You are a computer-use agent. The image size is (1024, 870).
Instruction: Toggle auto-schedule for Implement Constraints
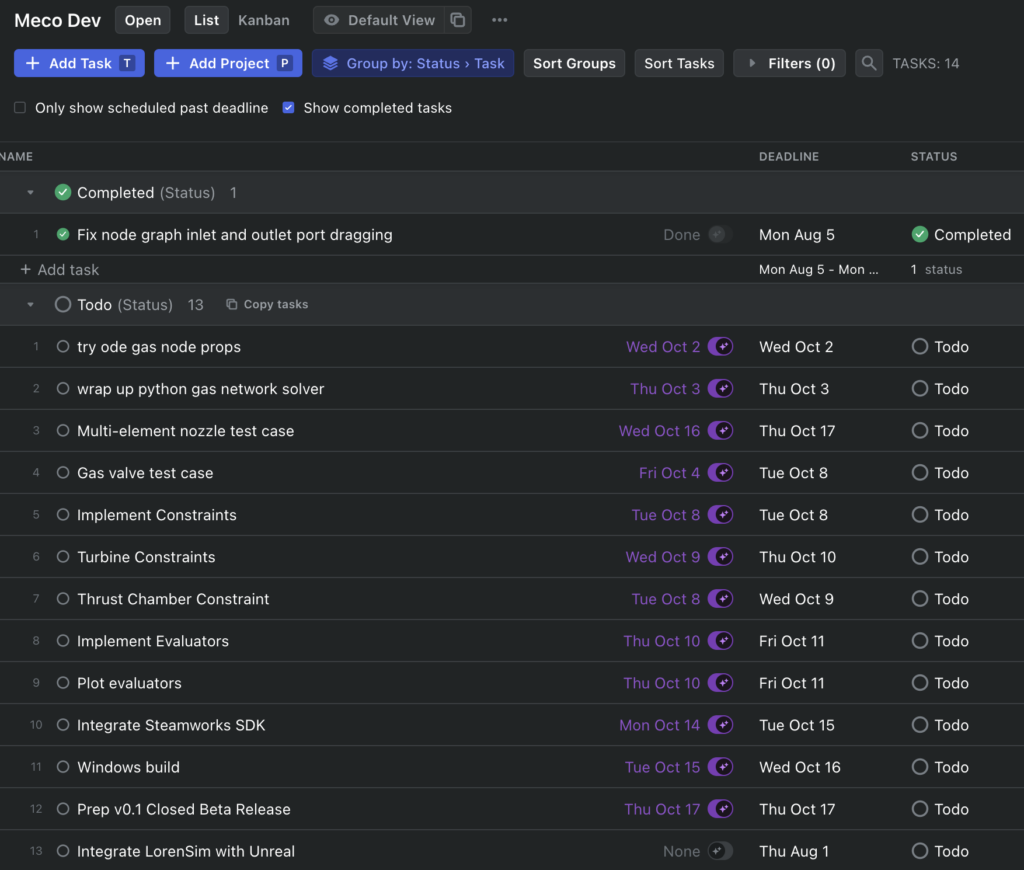(x=720, y=515)
